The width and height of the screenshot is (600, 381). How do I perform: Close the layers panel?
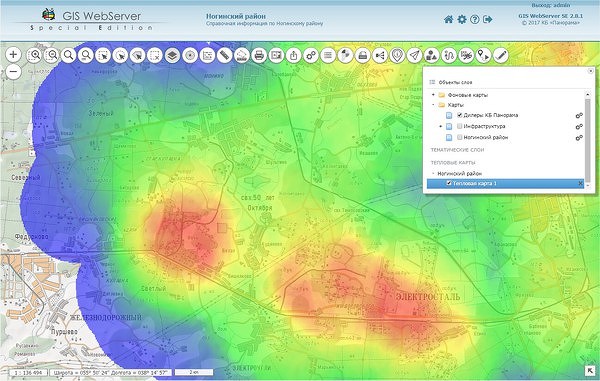click(590, 71)
